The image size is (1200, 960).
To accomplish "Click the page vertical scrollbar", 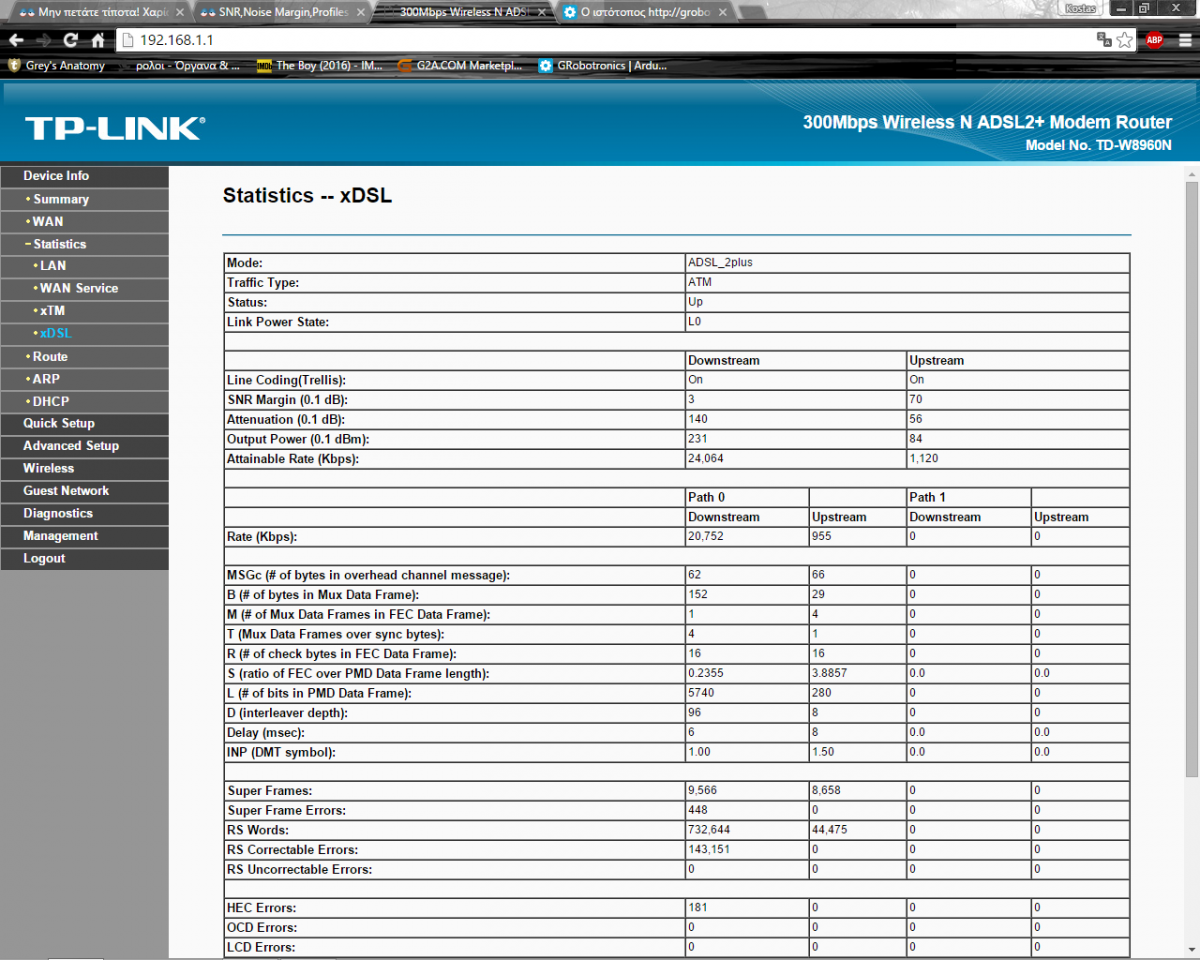I will (x=1191, y=479).
